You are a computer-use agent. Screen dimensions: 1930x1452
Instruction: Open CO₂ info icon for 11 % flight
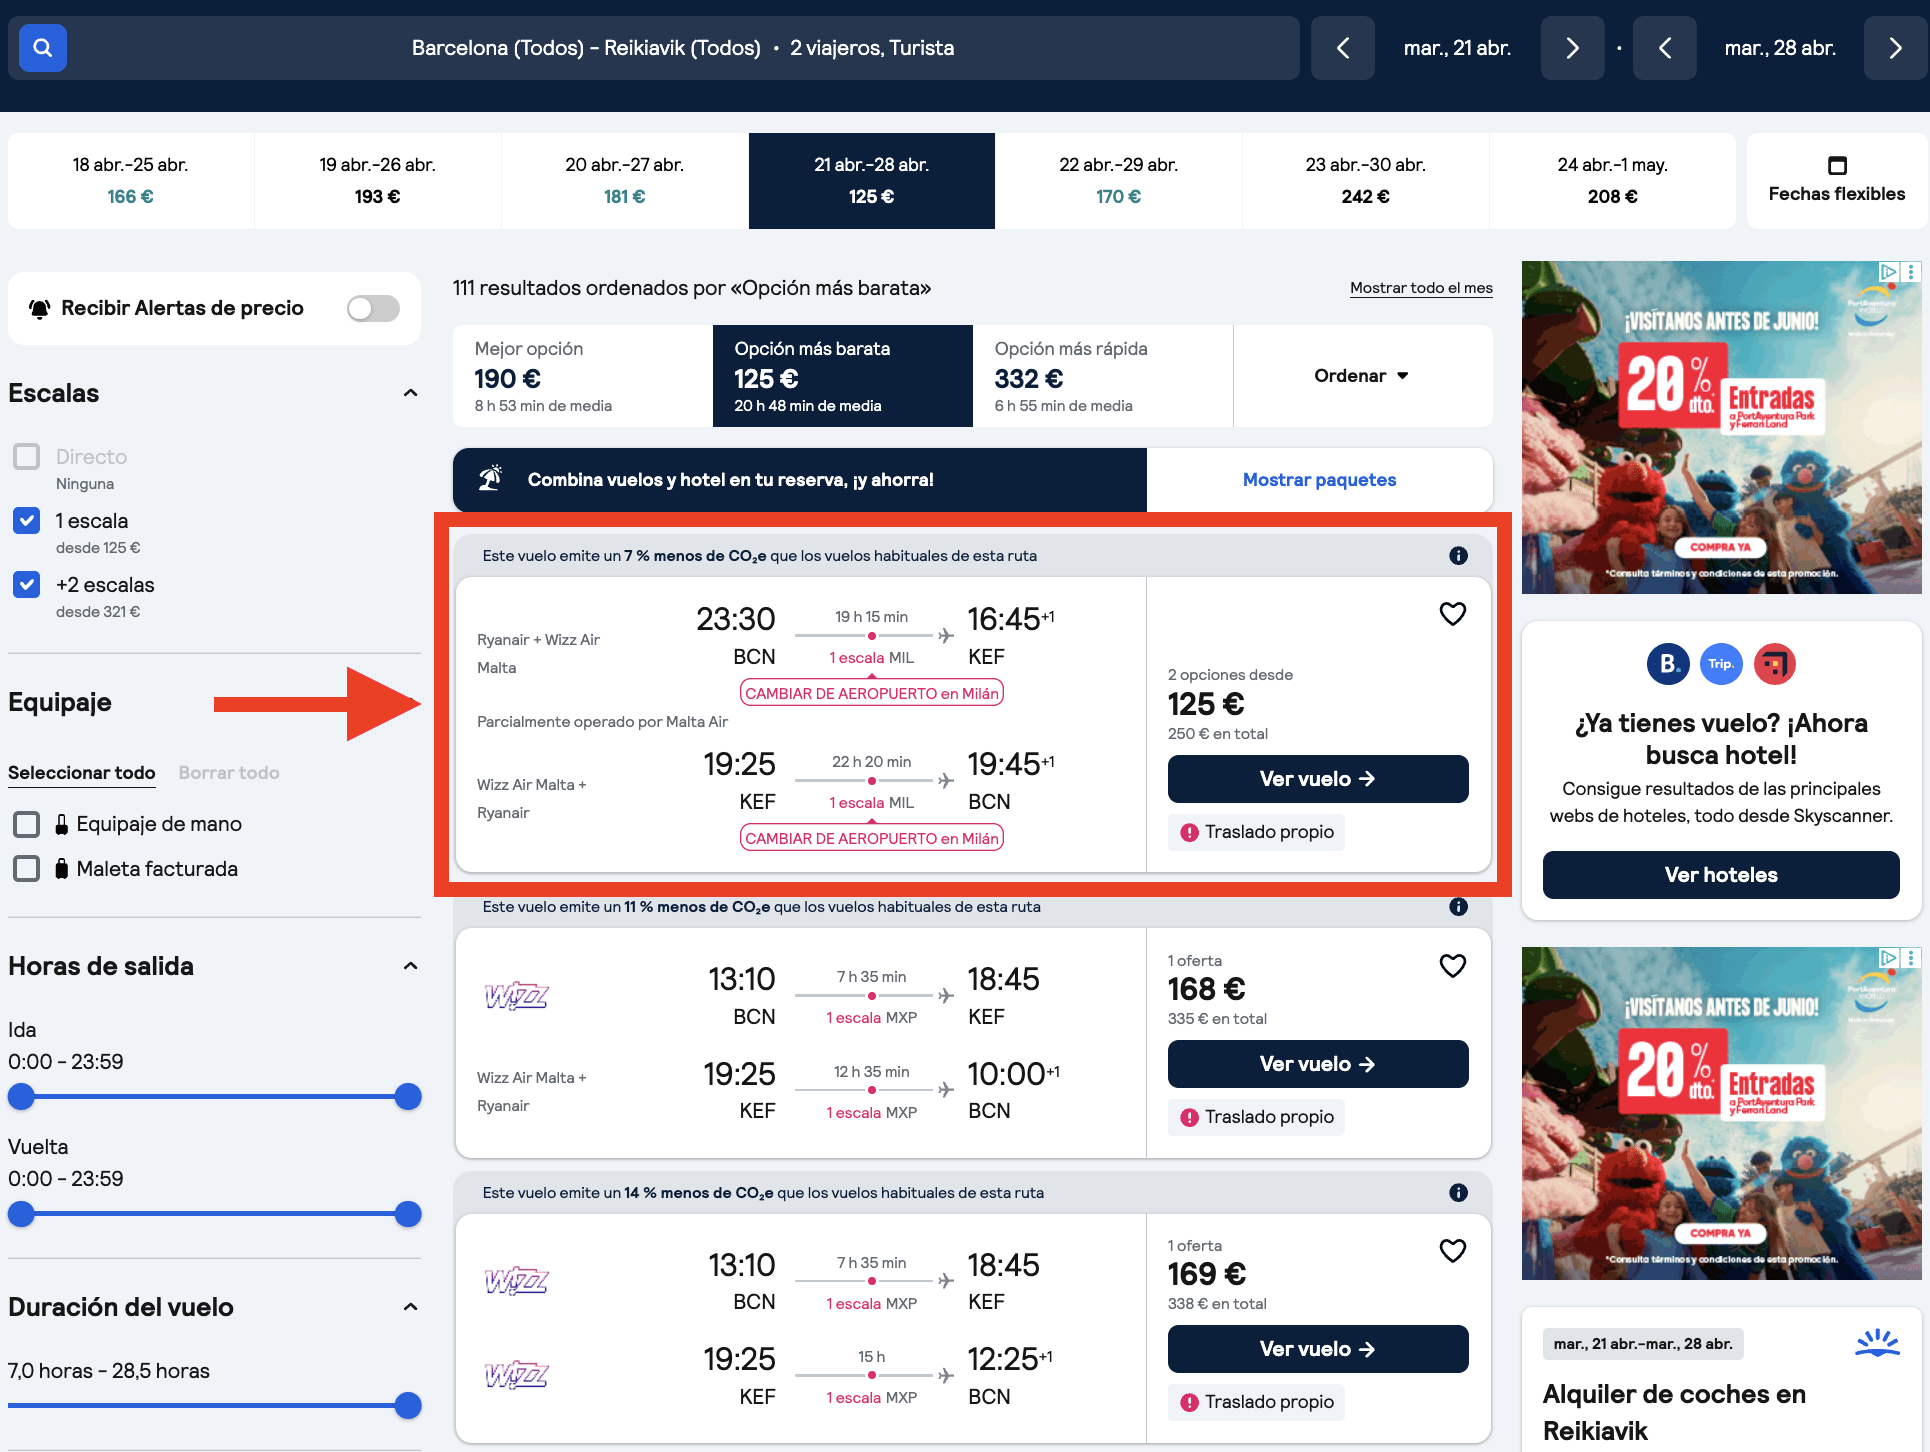1458,907
